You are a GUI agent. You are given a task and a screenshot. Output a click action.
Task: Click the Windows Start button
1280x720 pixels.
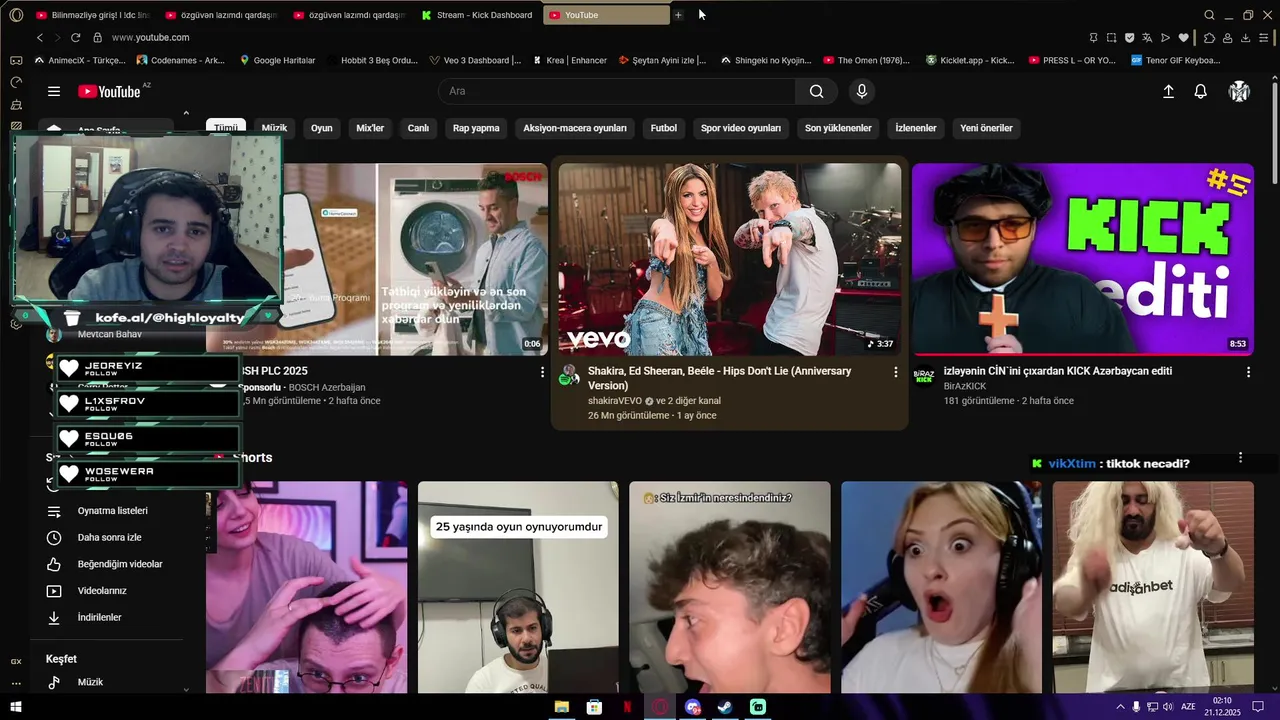pos(16,707)
